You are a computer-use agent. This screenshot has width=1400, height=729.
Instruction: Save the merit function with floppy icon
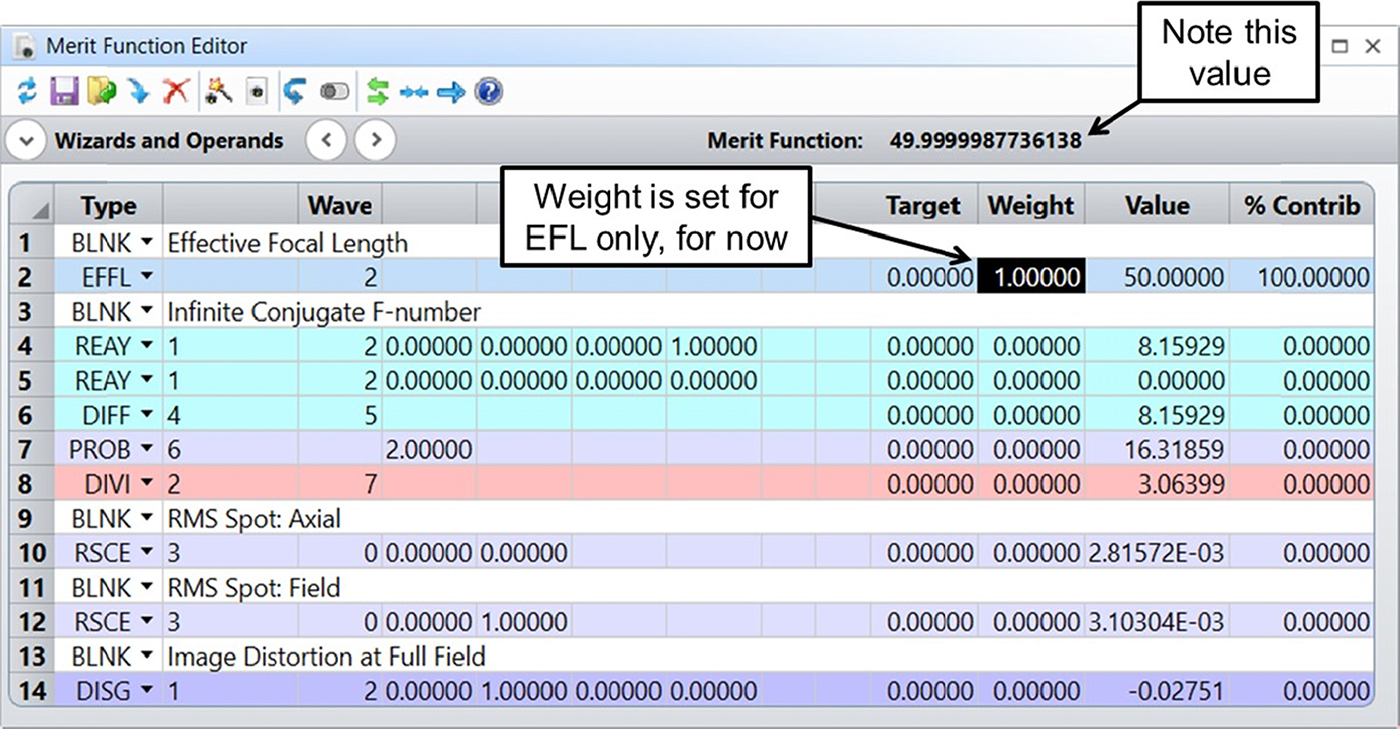point(64,93)
